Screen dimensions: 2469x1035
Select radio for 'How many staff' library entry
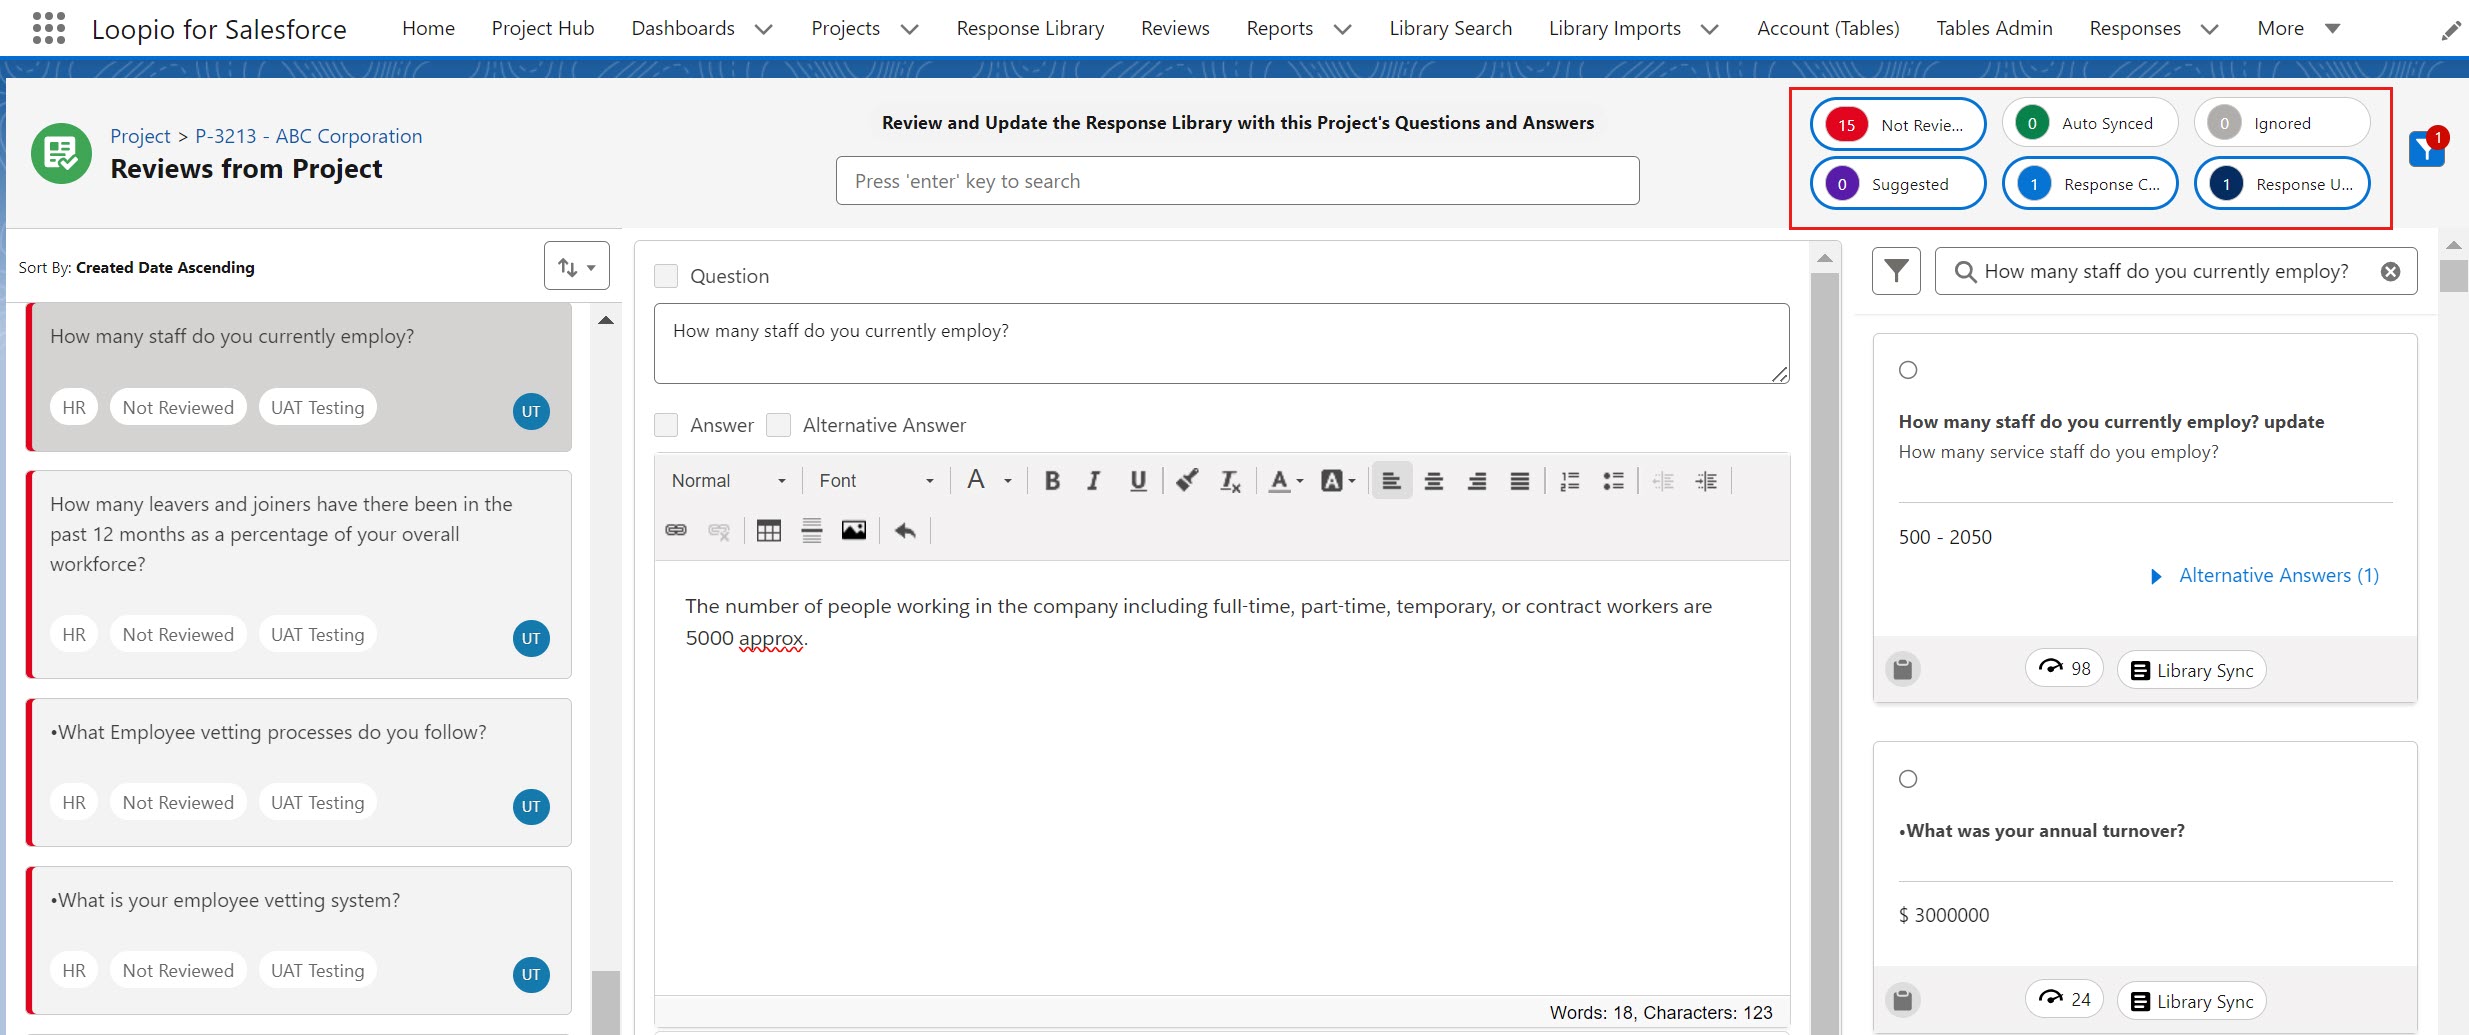1908,370
